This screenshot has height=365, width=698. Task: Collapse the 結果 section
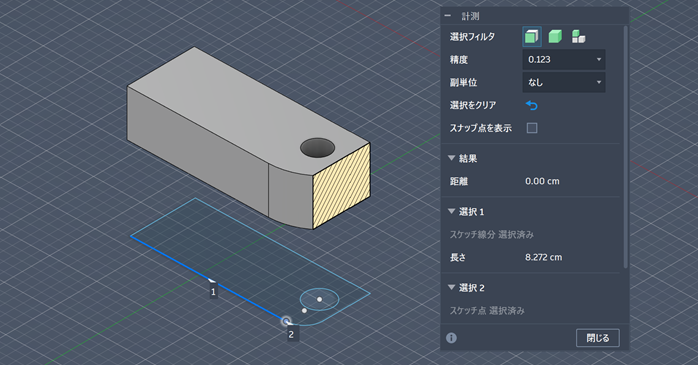coord(451,158)
